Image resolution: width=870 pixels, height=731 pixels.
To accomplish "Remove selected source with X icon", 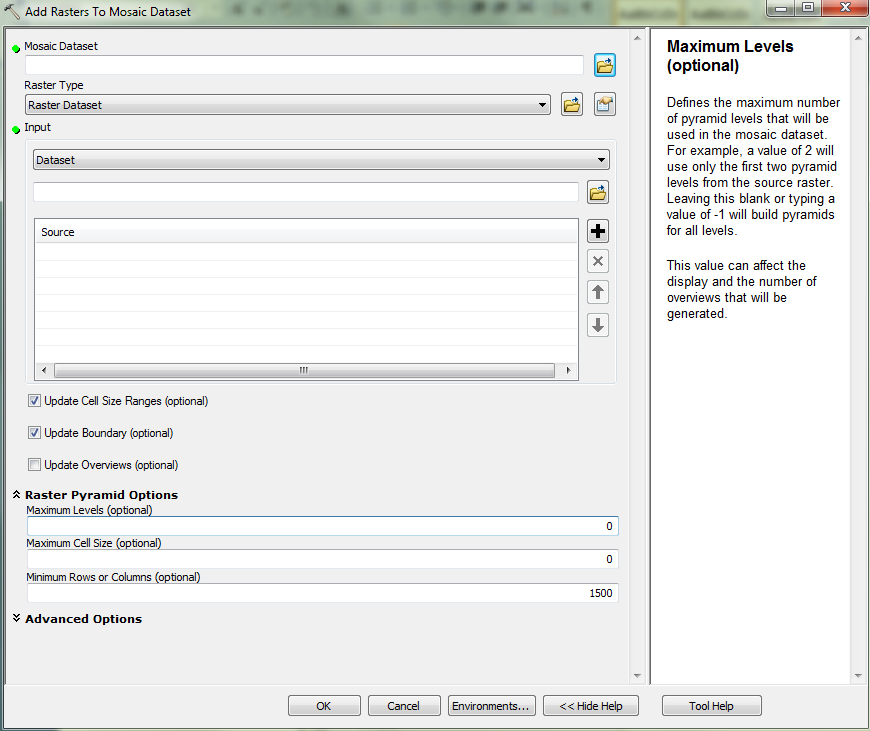I will tap(598, 261).
